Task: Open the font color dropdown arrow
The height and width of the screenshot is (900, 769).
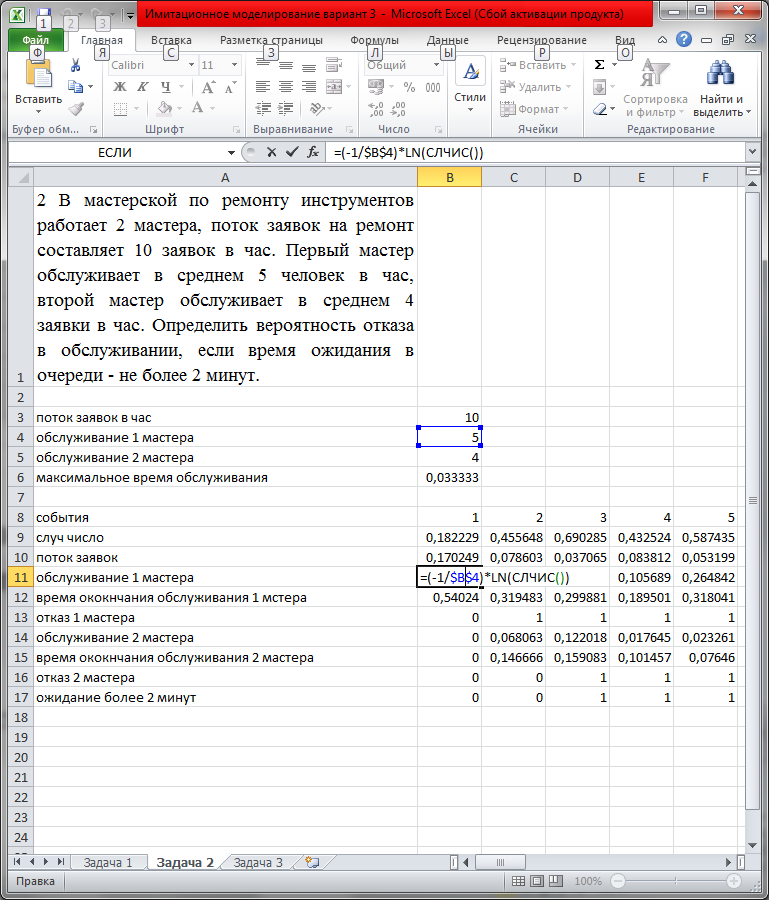Action: (212, 108)
